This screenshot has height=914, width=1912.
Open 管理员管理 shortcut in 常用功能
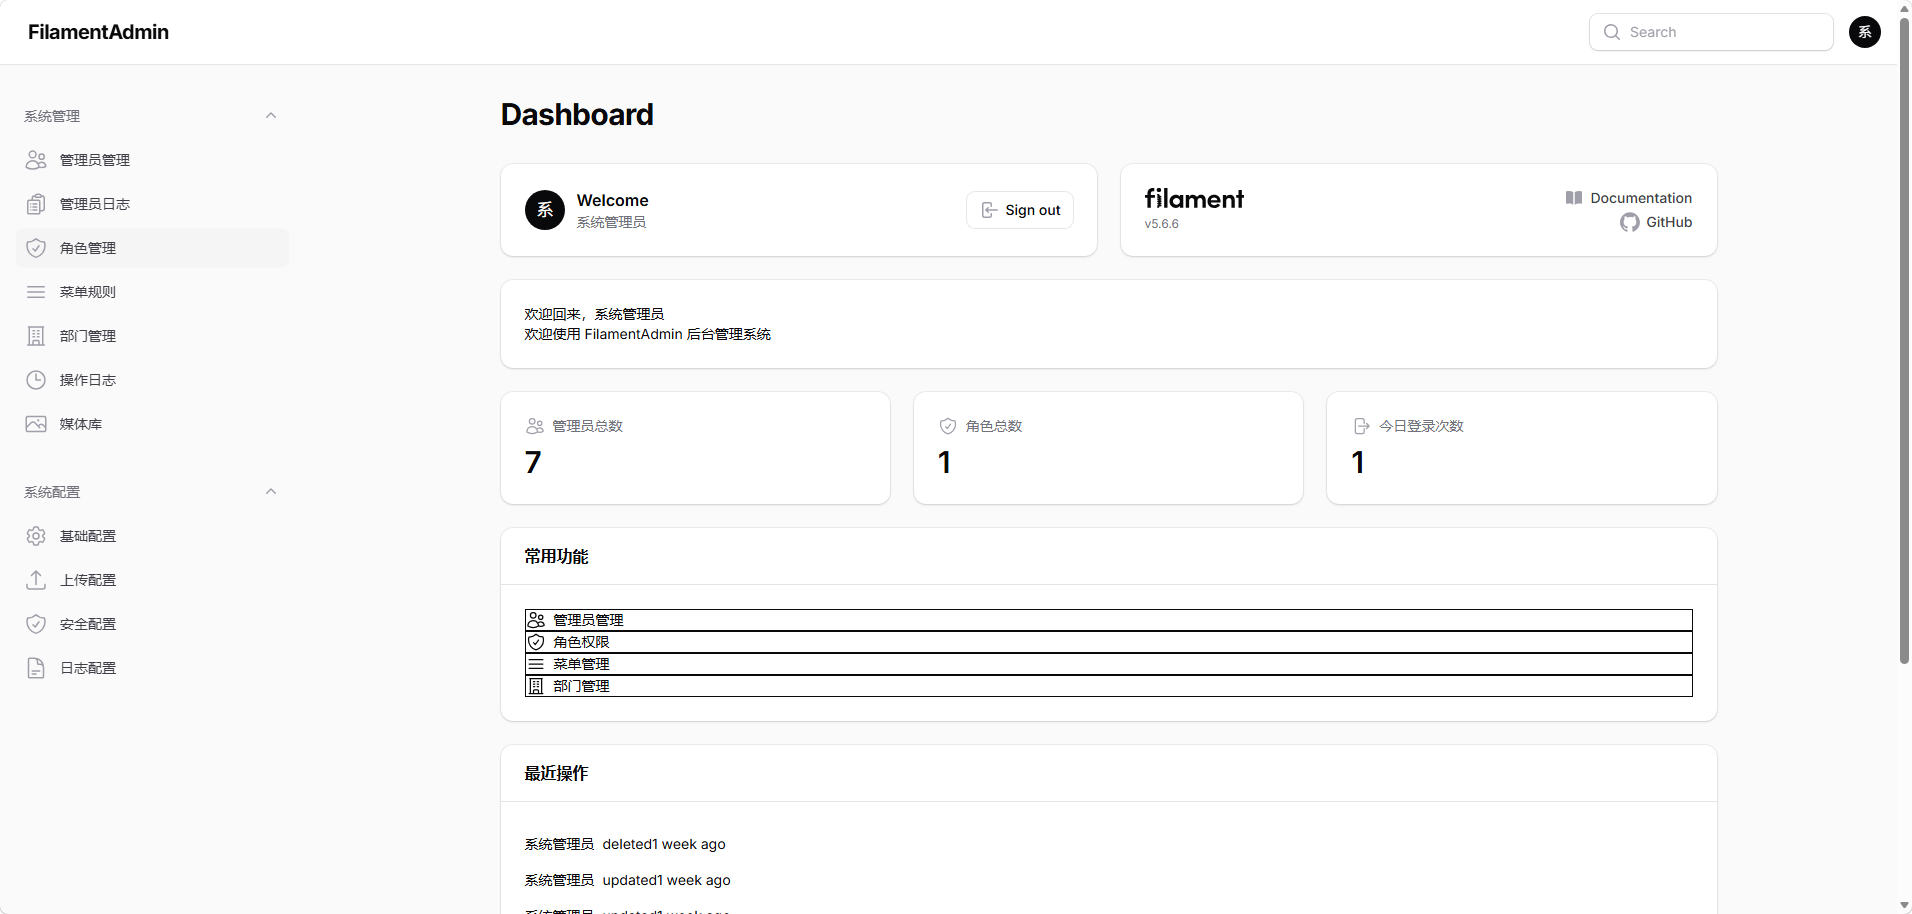point(1108,620)
